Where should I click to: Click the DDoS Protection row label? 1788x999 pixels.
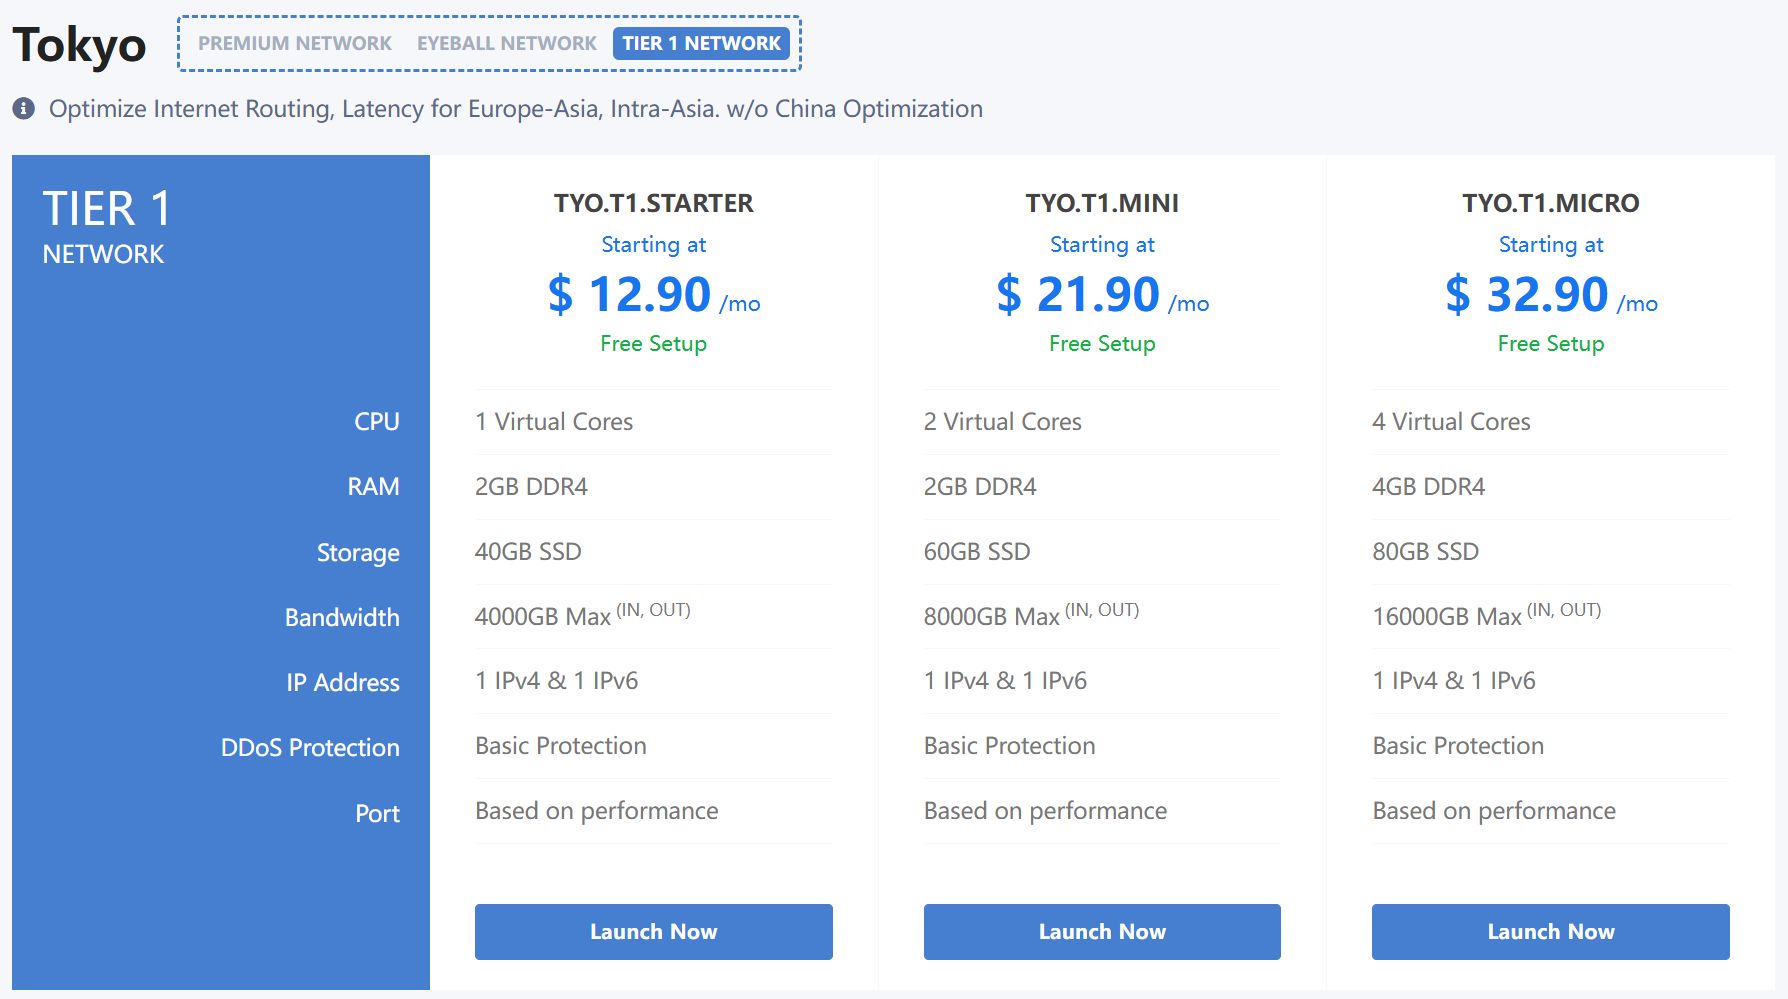click(310, 748)
